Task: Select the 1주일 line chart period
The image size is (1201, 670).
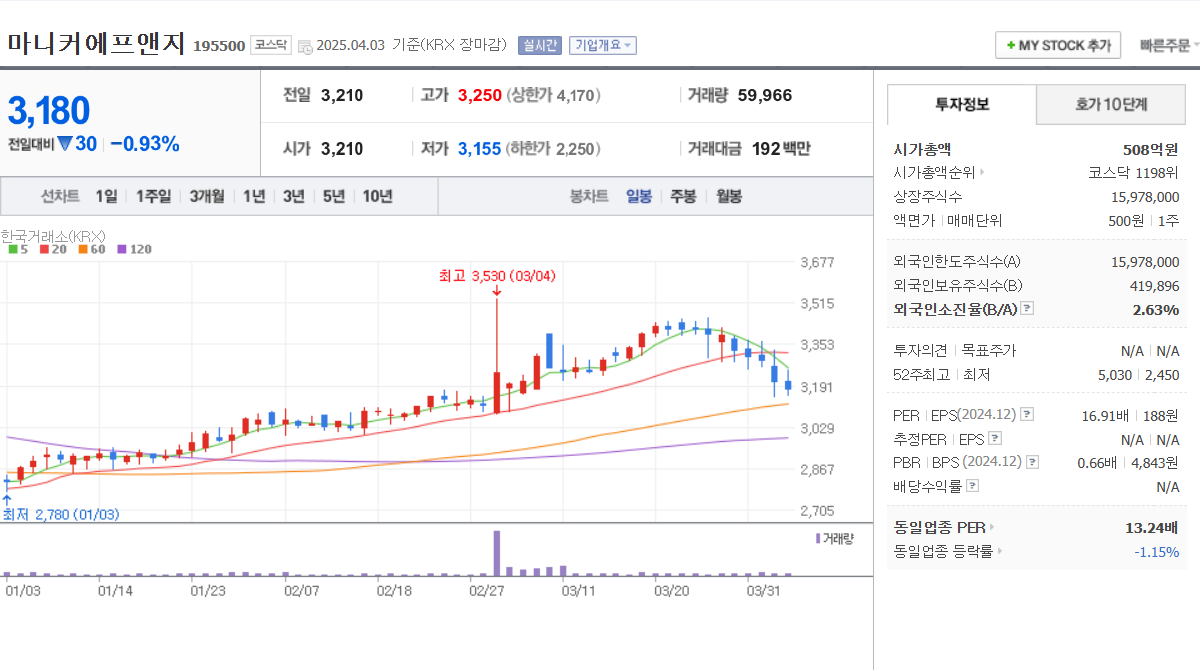Action: pos(153,196)
